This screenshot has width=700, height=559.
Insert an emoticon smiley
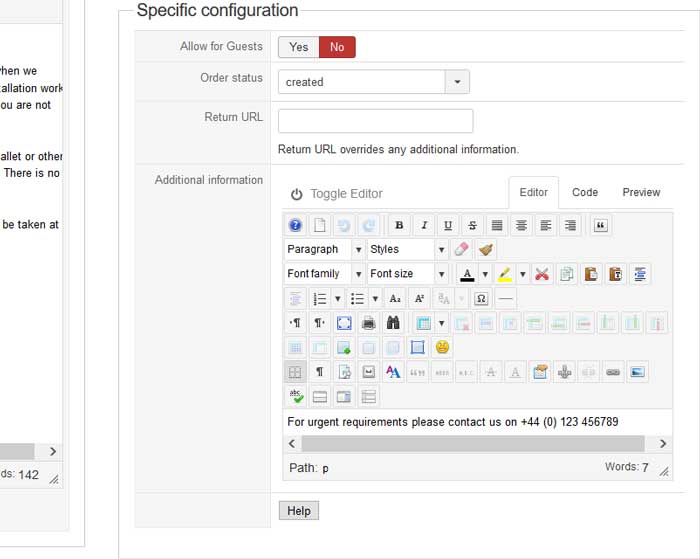coord(442,348)
